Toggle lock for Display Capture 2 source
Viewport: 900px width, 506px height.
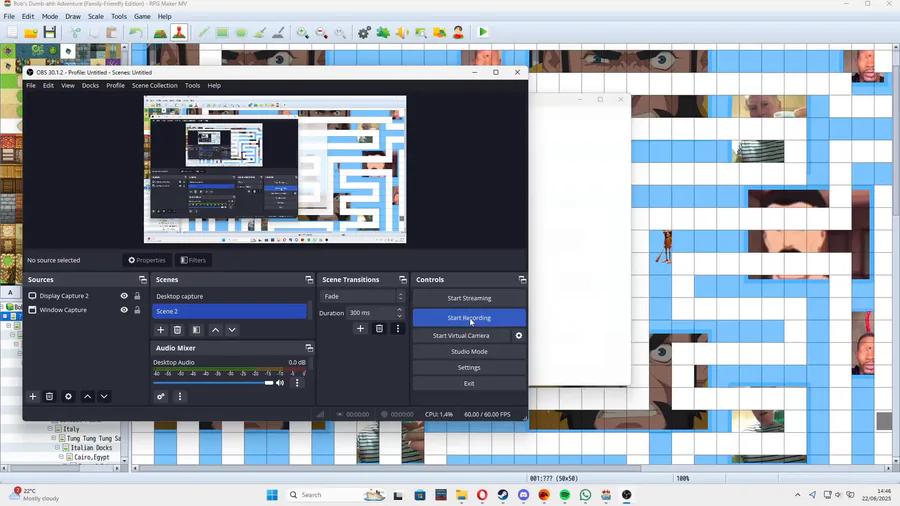137,295
